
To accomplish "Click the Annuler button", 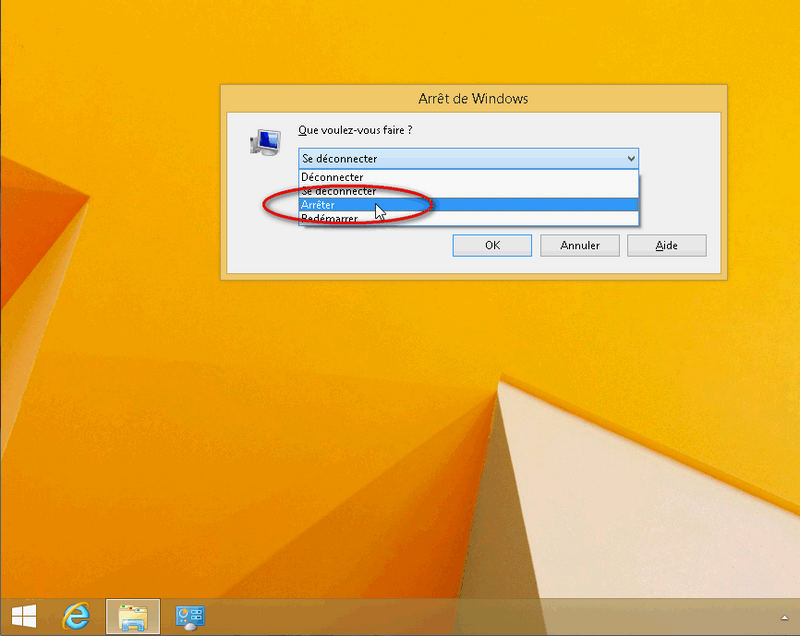I will 580,245.
